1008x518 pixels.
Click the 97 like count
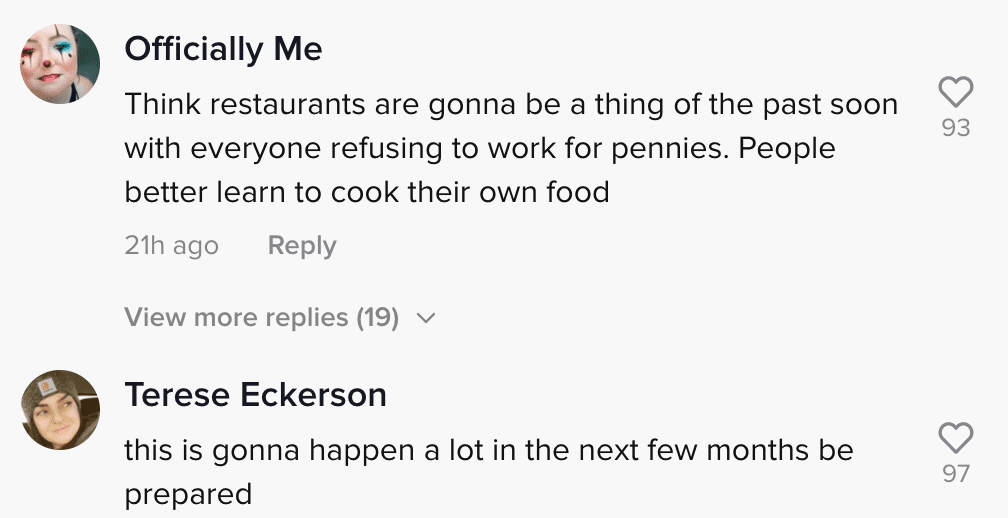(956, 474)
